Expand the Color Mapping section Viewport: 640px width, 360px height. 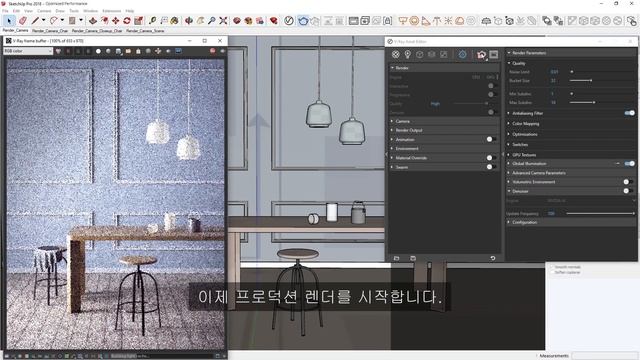(x=571, y=124)
